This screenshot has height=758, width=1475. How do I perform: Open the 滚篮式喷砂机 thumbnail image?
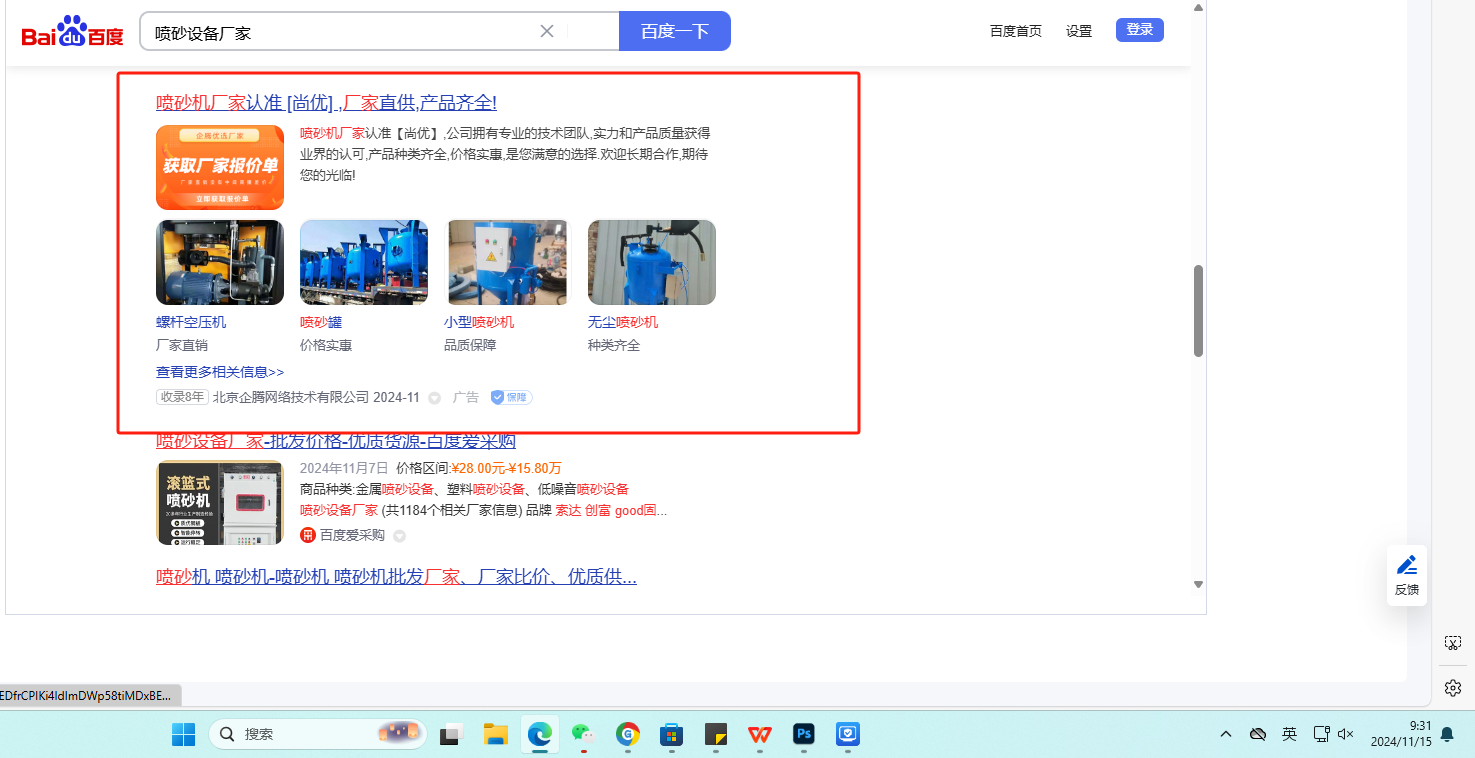(x=220, y=502)
